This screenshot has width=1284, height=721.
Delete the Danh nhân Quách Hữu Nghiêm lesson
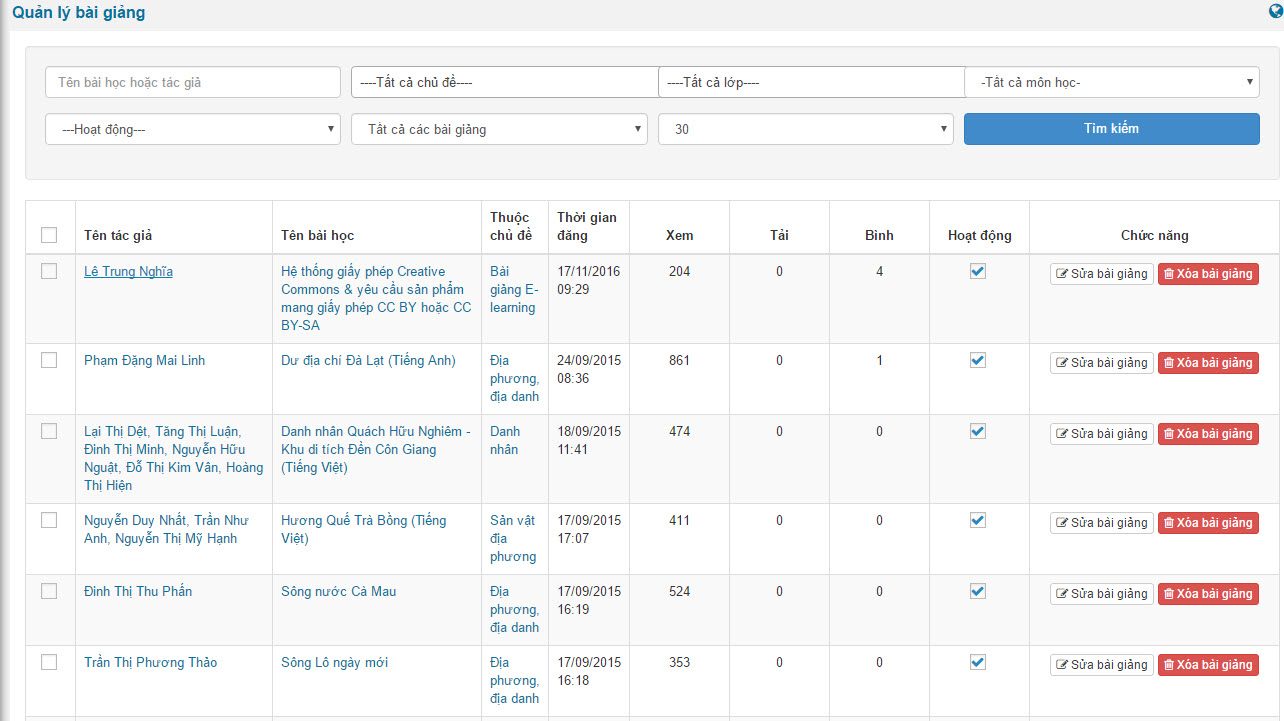(1208, 434)
